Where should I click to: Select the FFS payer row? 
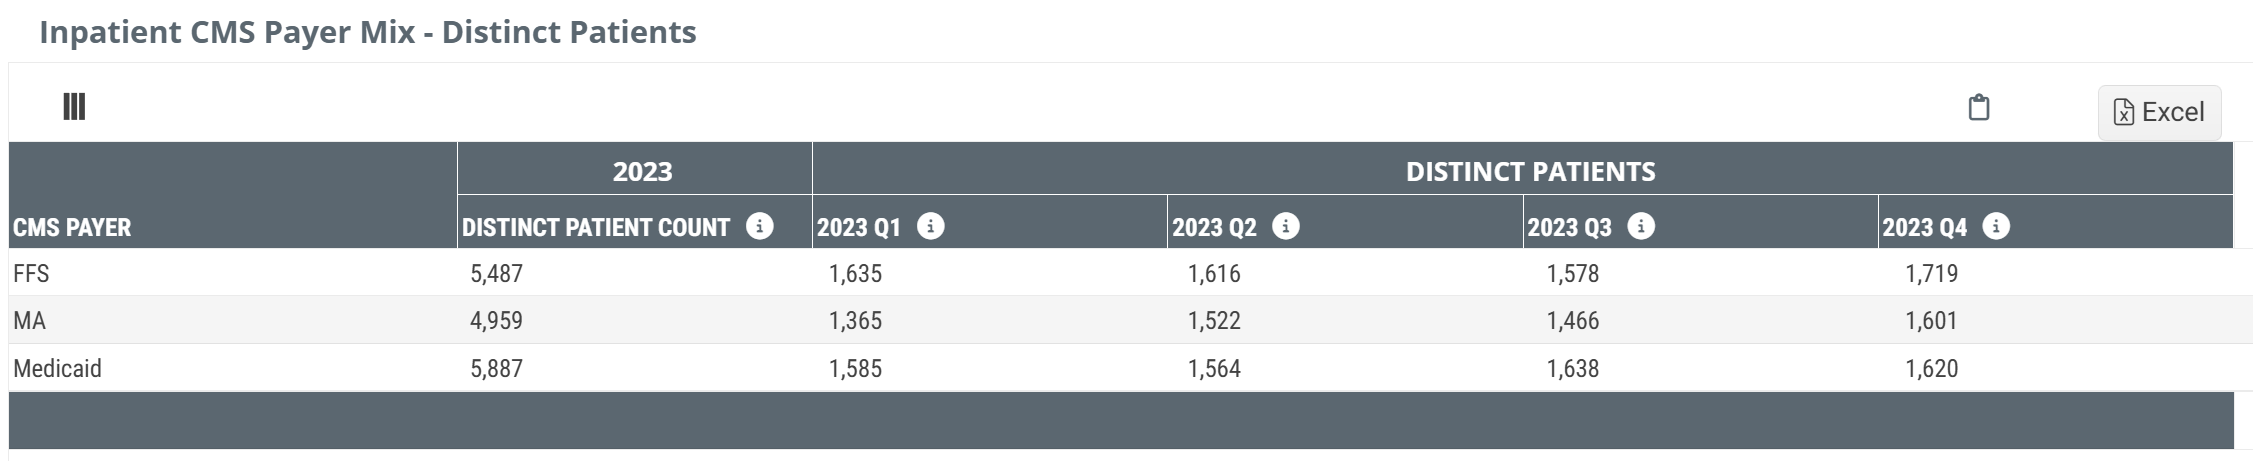[x=31, y=274]
